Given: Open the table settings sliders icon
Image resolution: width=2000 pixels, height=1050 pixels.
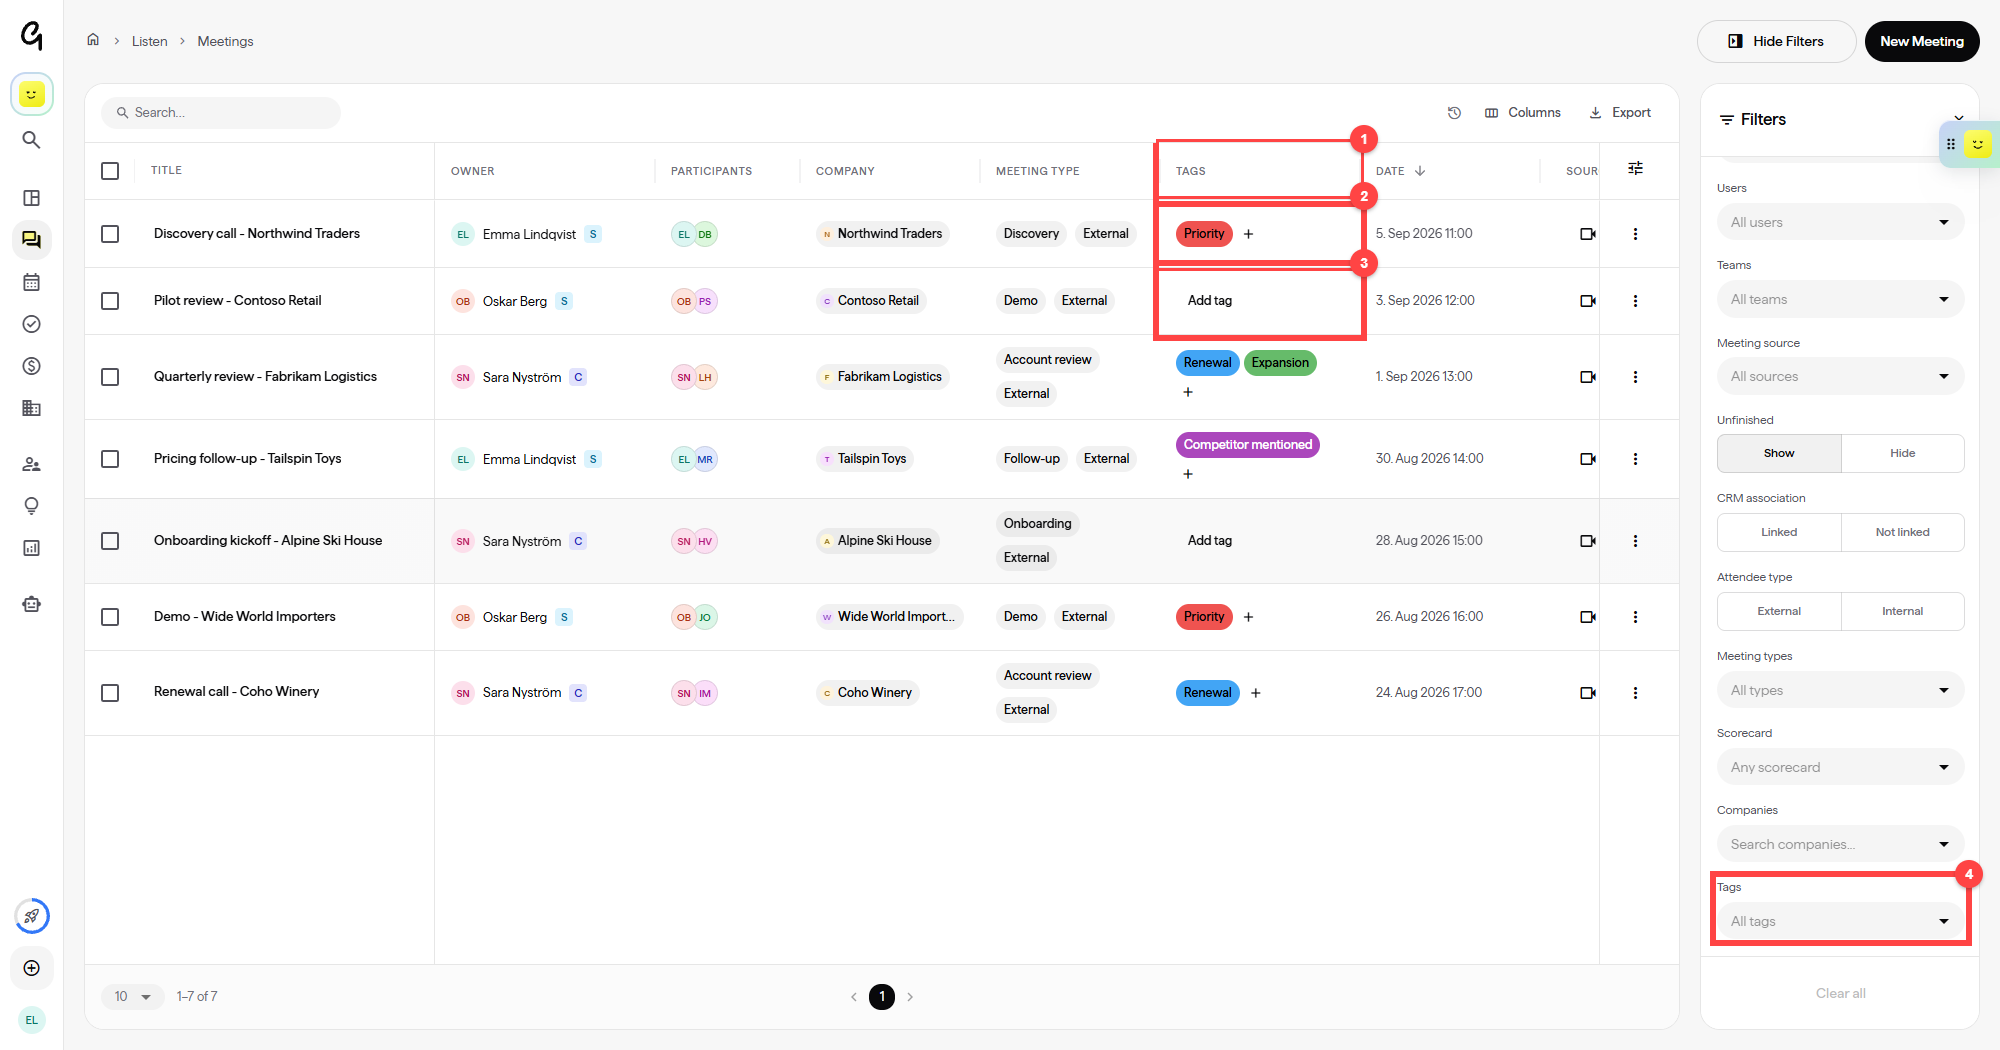Looking at the screenshot, I should 1635,169.
